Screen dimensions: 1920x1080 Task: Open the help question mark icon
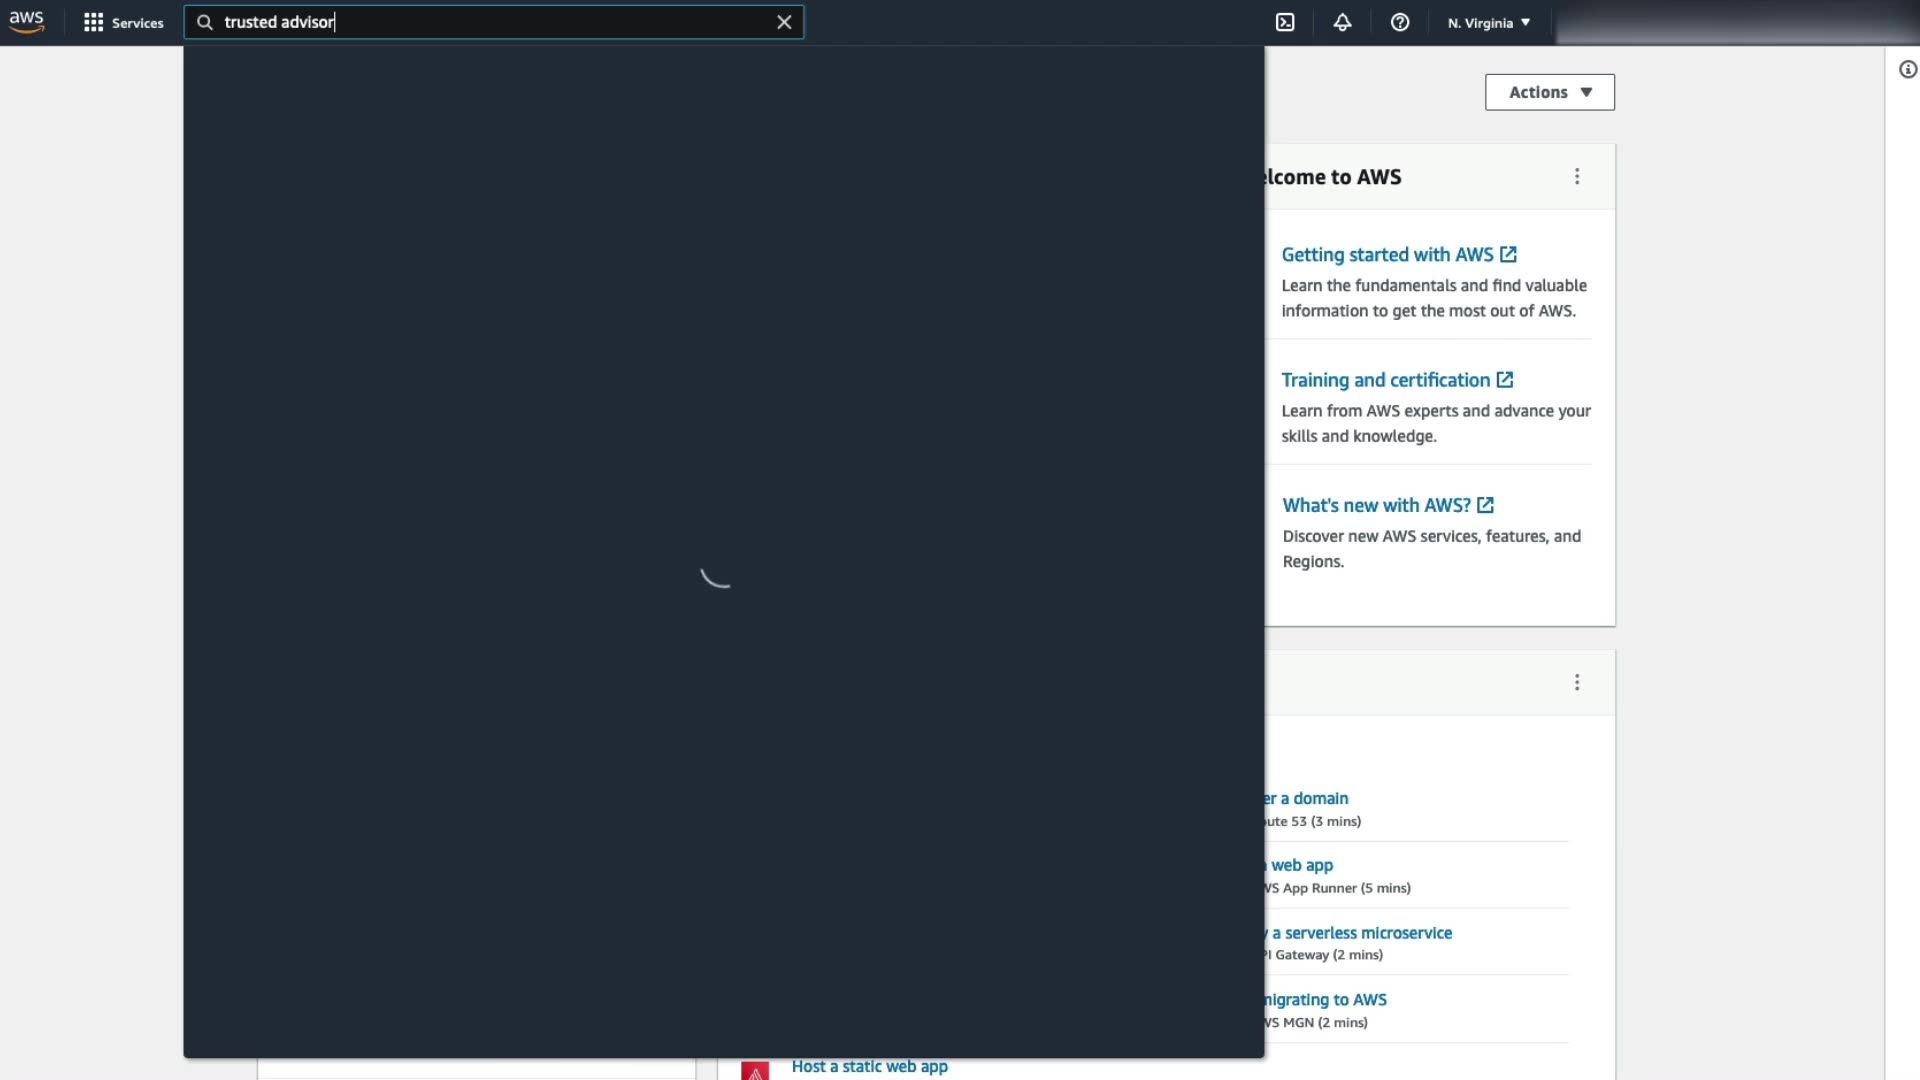coord(1400,22)
